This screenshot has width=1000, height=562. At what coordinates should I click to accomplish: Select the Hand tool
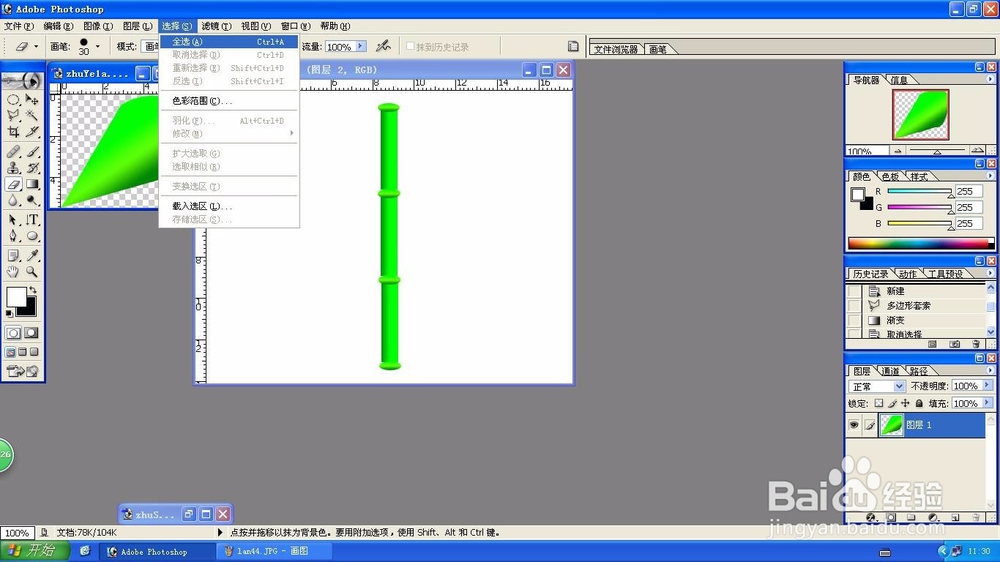point(13,272)
